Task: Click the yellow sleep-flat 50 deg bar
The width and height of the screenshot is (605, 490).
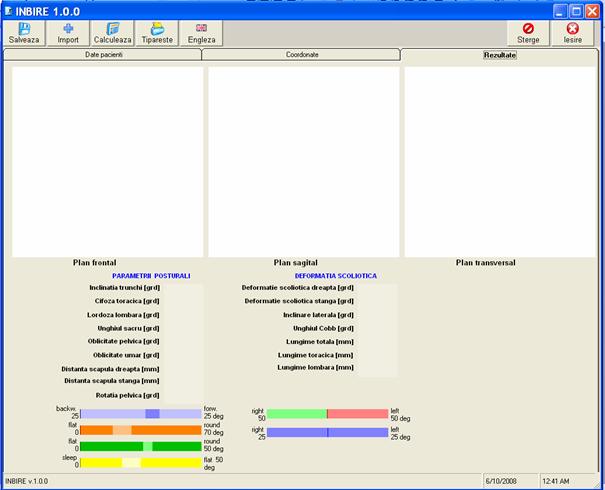Action: tap(140, 462)
